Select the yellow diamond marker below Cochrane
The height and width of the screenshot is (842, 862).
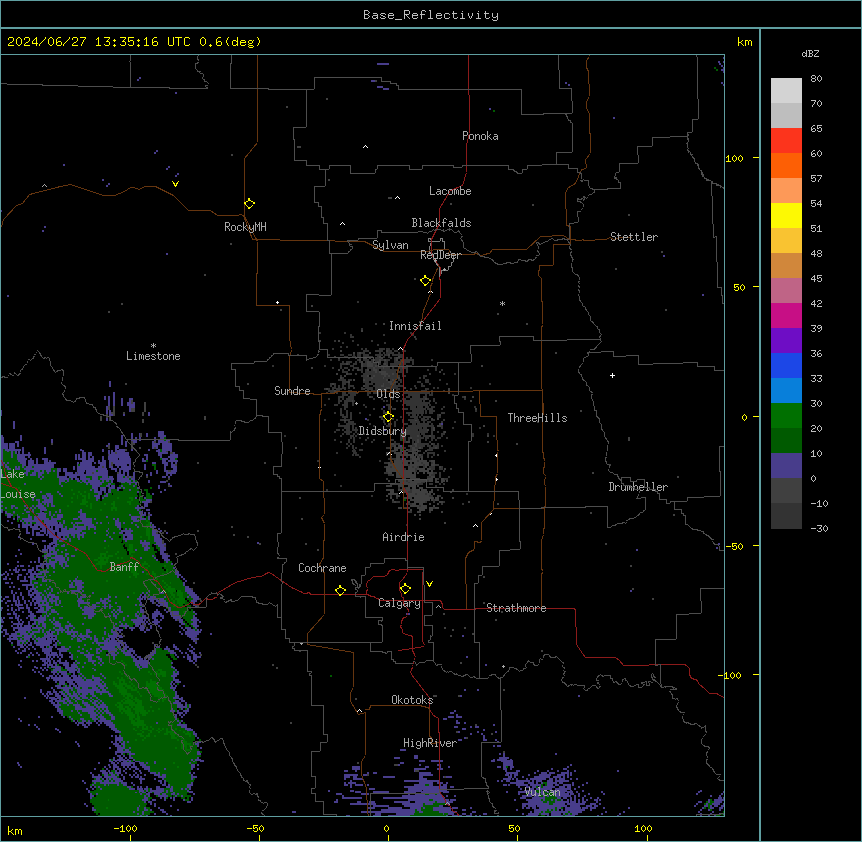(x=340, y=590)
